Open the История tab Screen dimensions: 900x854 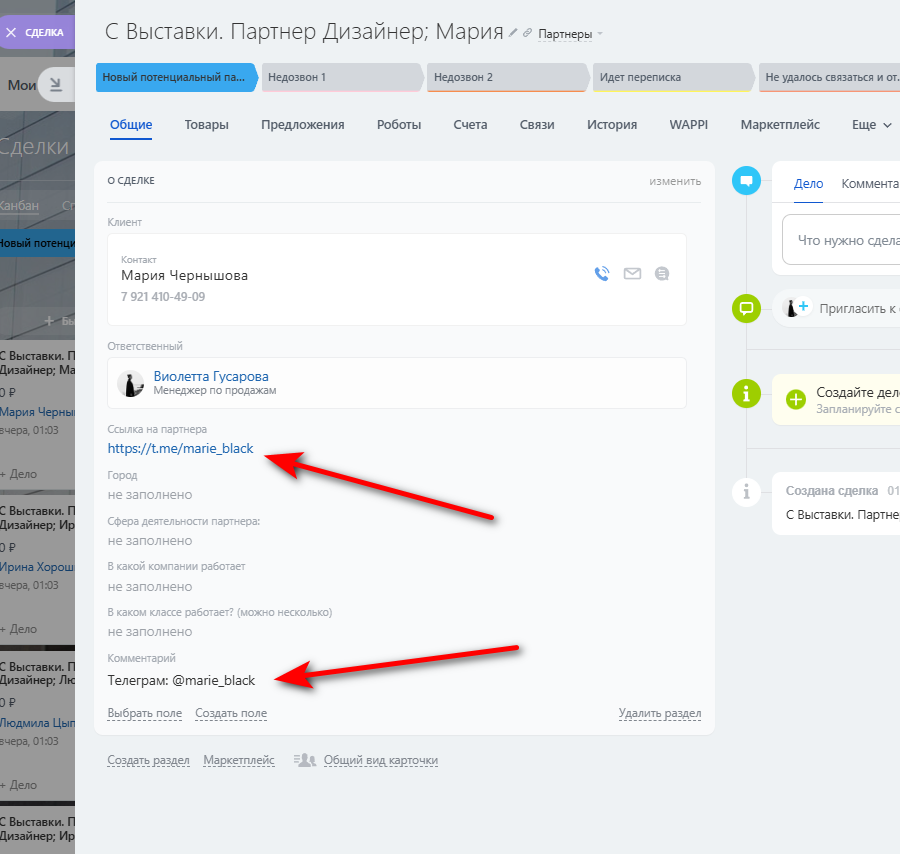tap(612, 125)
